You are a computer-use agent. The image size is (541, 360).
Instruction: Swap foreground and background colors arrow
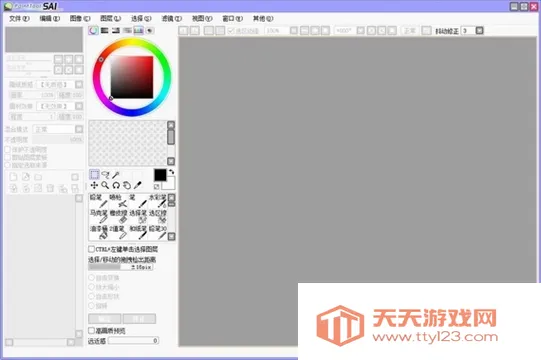(171, 172)
